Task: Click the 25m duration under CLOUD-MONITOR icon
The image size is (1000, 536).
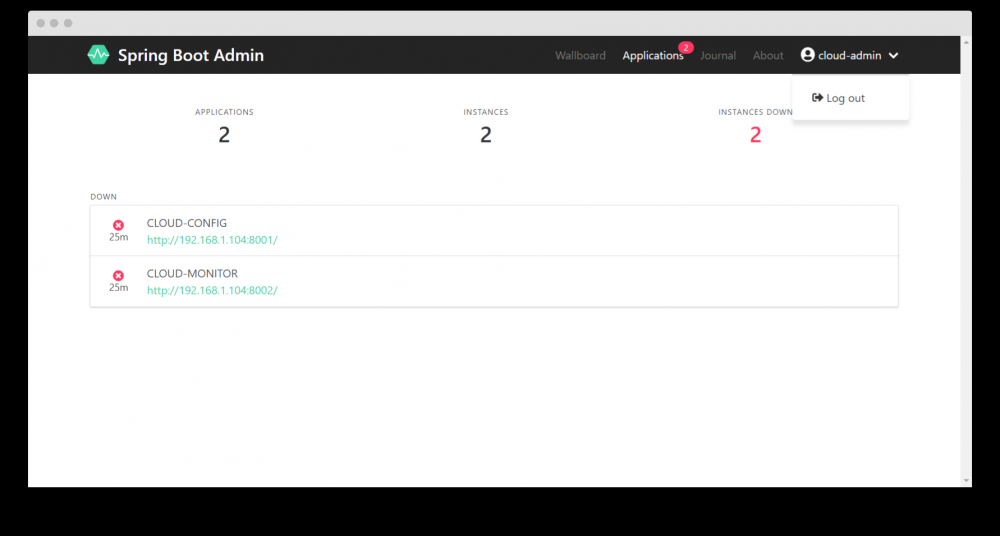Action: click(x=119, y=288)
